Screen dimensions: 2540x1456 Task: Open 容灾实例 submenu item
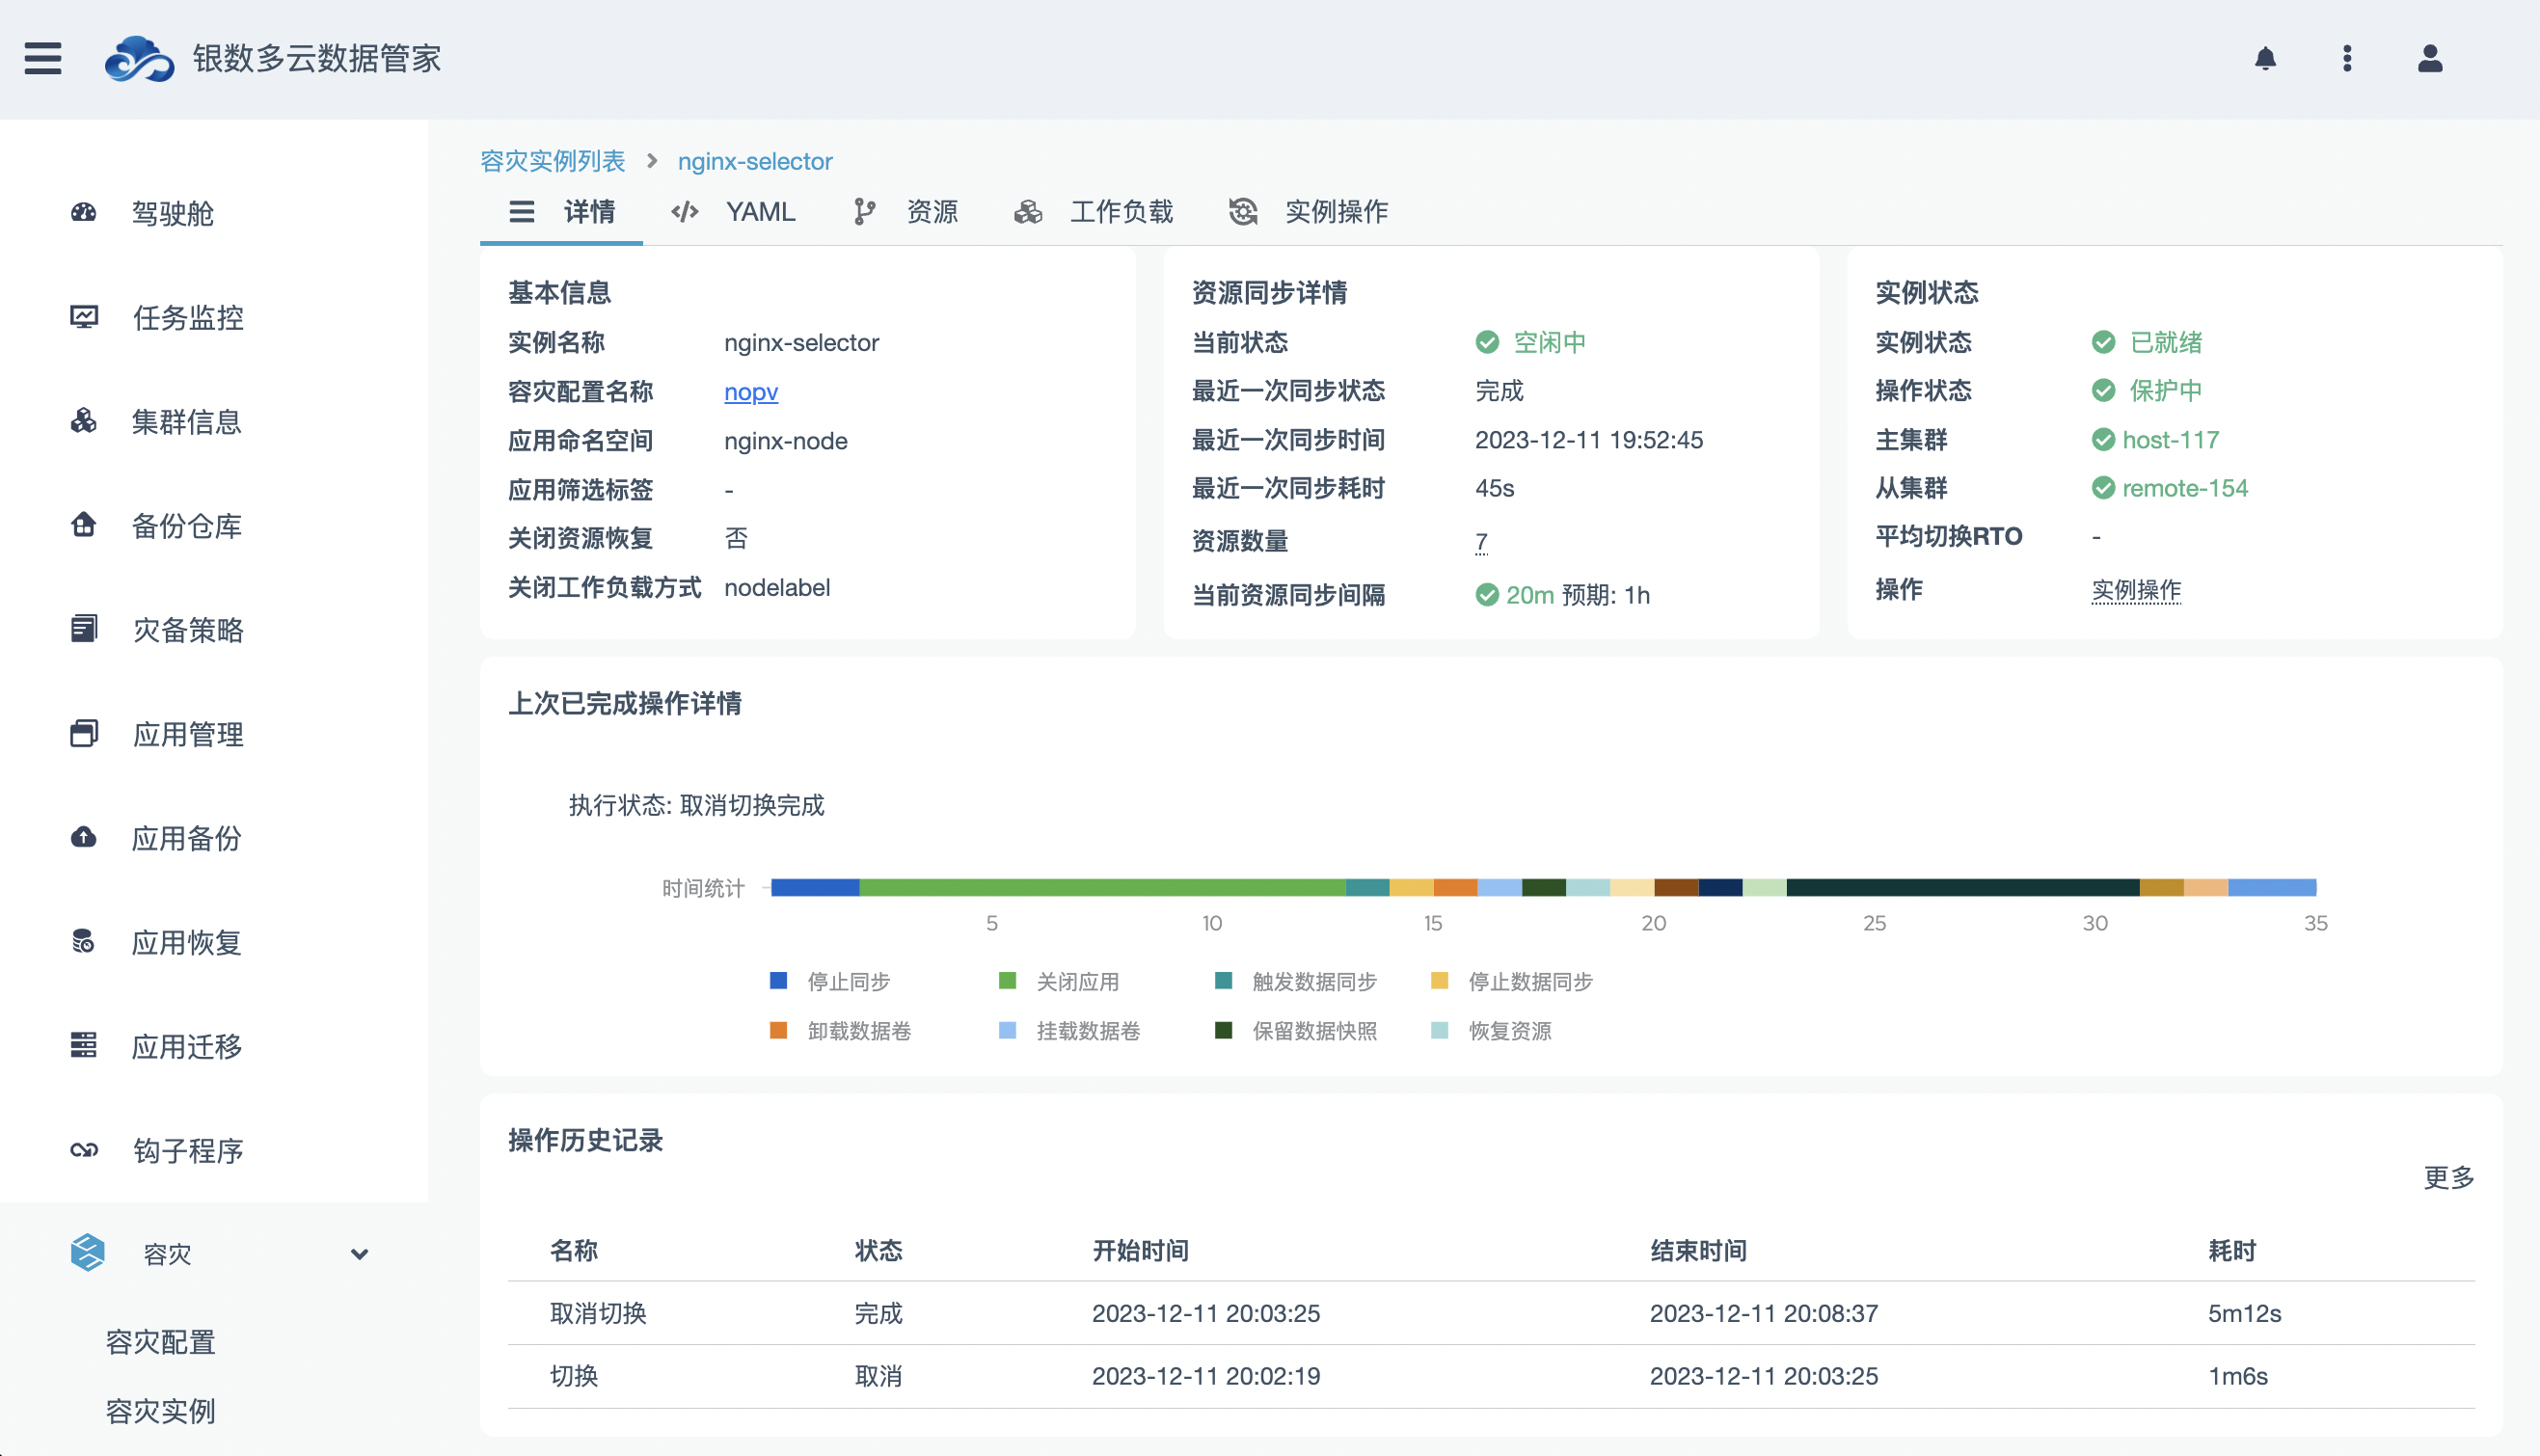[160, 1411]
